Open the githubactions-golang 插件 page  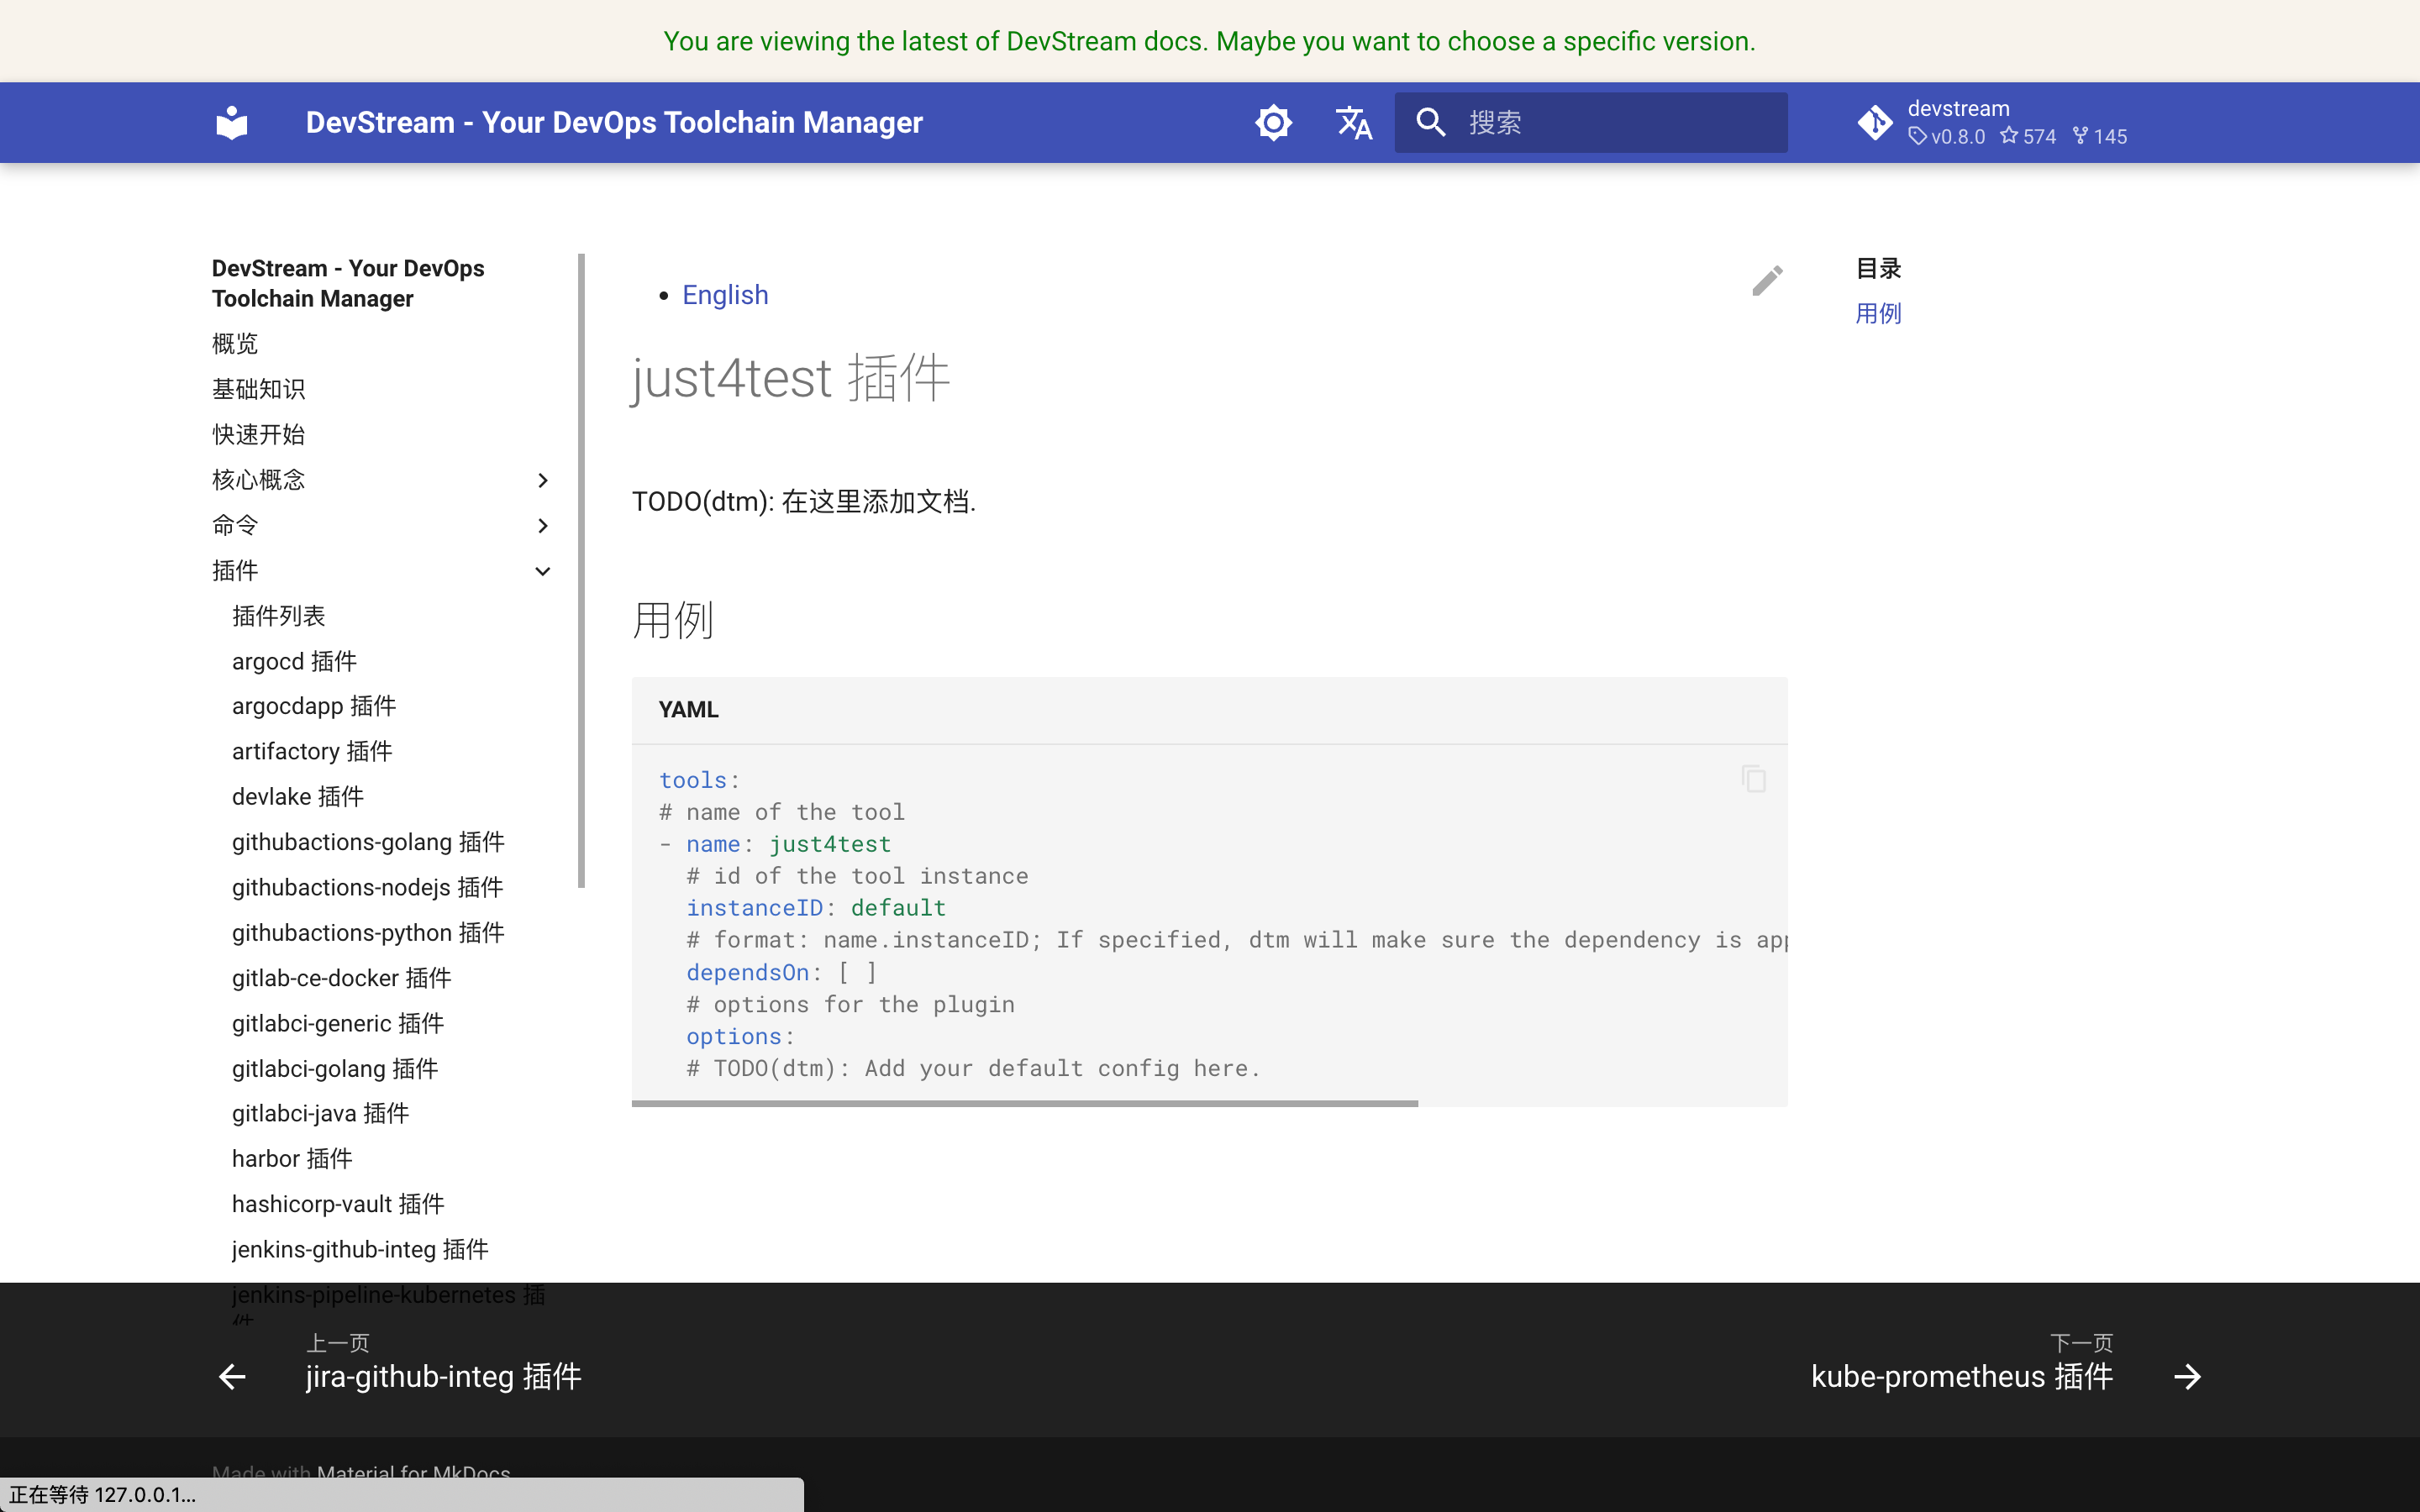point(368,842)
